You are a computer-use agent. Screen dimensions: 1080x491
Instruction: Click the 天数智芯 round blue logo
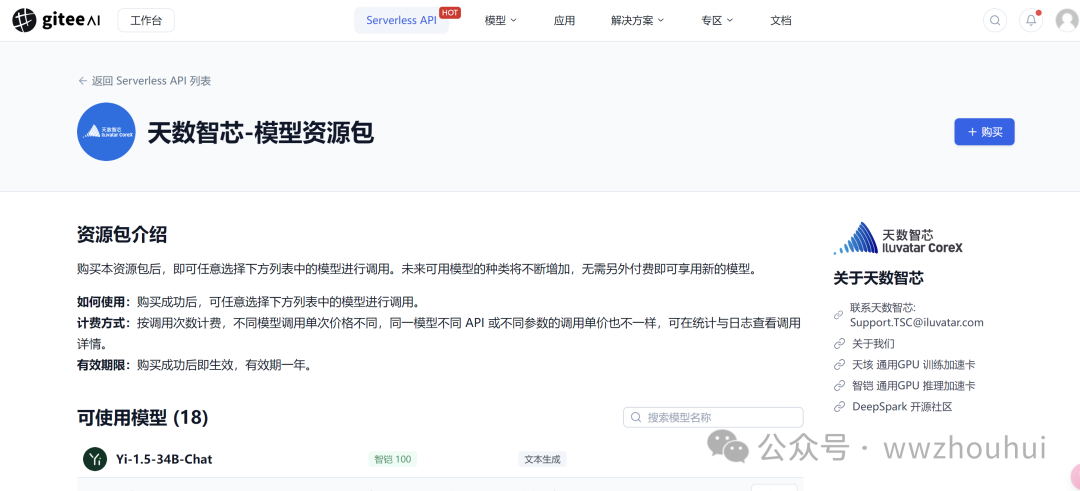click(x=106, y=132)
